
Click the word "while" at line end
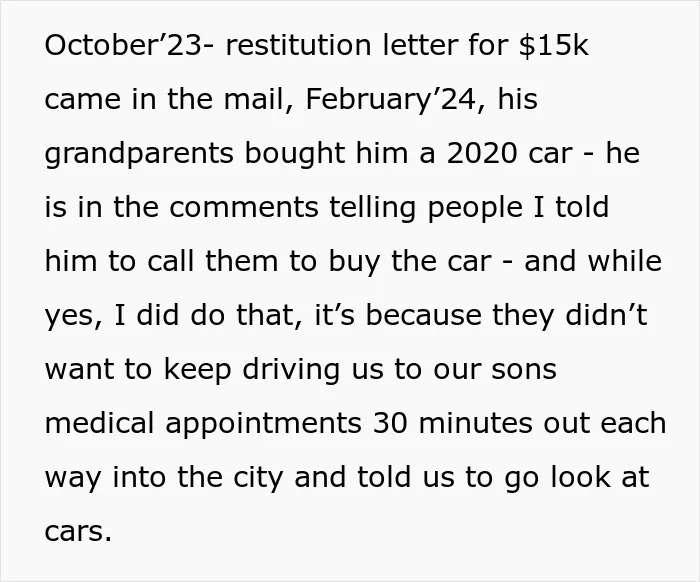tap(624, 261)
